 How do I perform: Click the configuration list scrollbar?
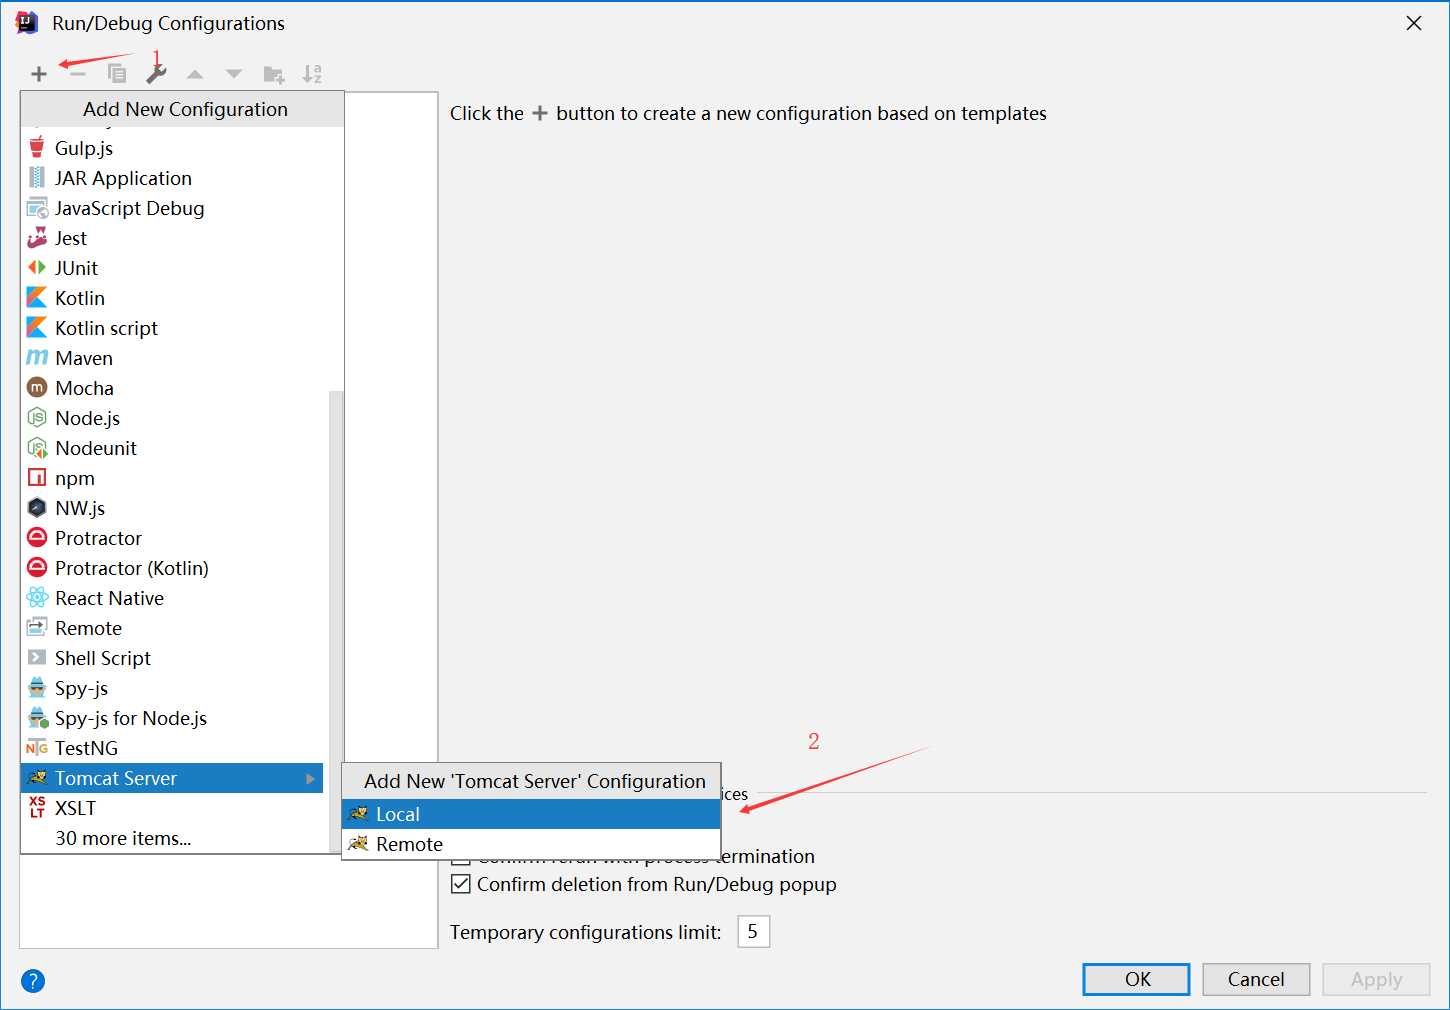pyautogui.click(x=336, y=620)
